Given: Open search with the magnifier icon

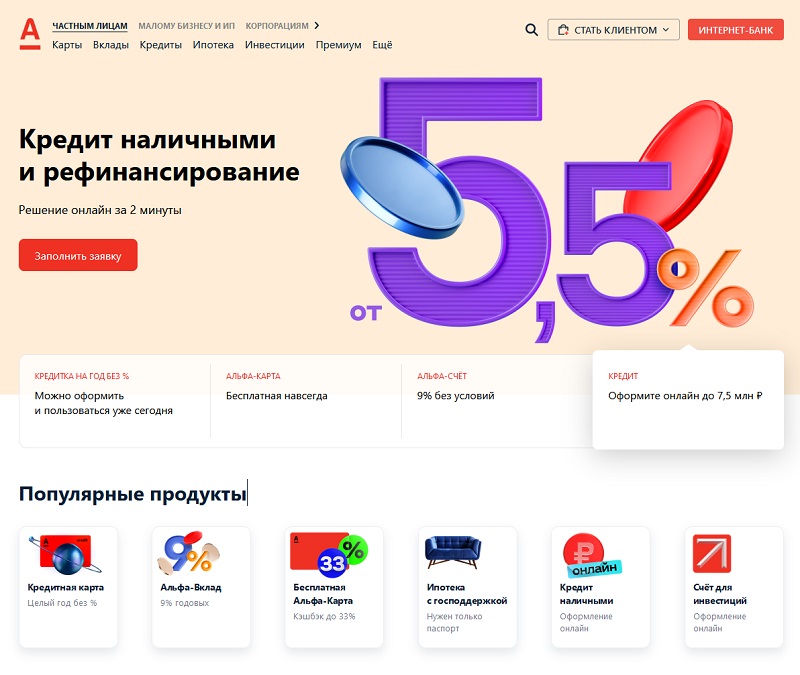Looking at the screenshot, I should (x=531, y=30).
